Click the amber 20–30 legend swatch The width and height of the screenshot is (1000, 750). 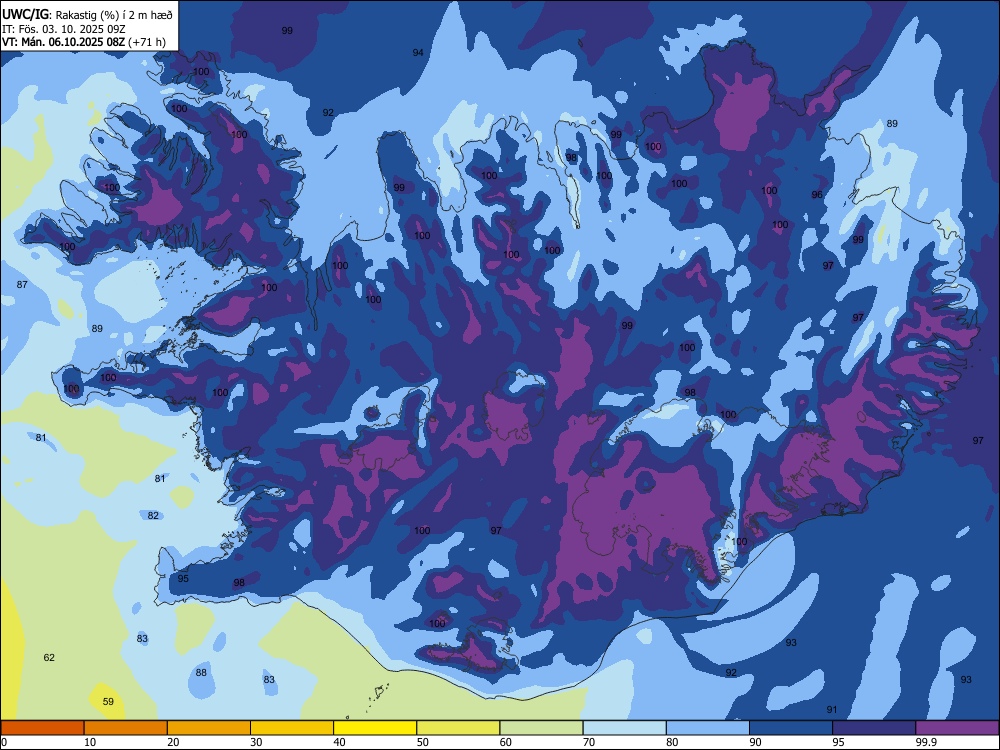[x=209, y=728]
